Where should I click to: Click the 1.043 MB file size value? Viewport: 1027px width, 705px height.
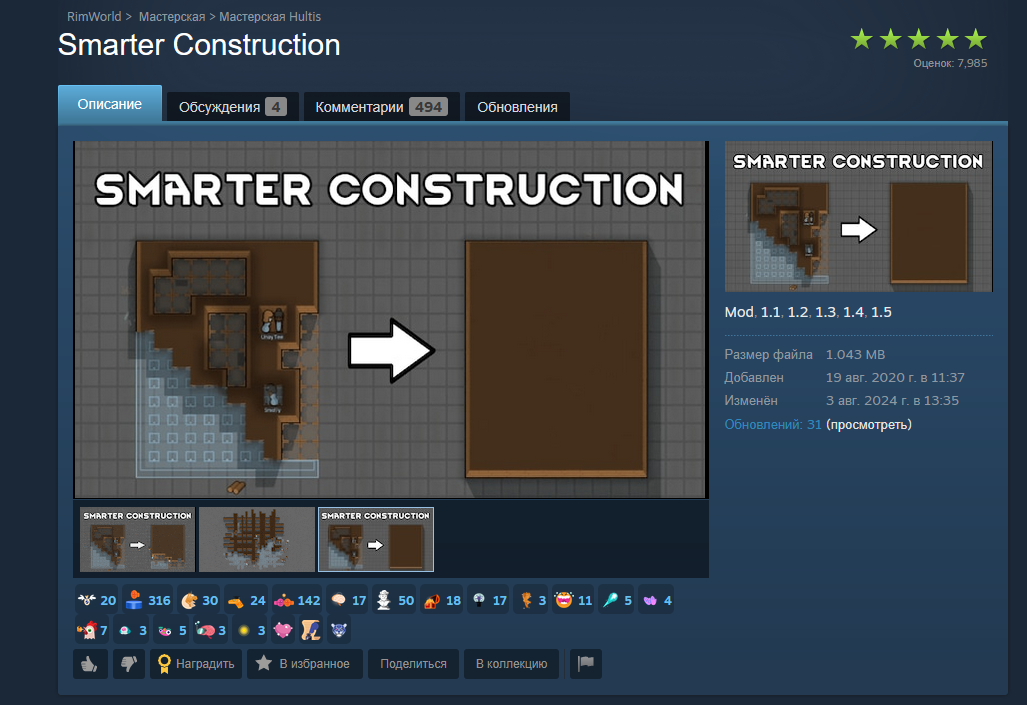pyautogui.click(x=855, y=354)
